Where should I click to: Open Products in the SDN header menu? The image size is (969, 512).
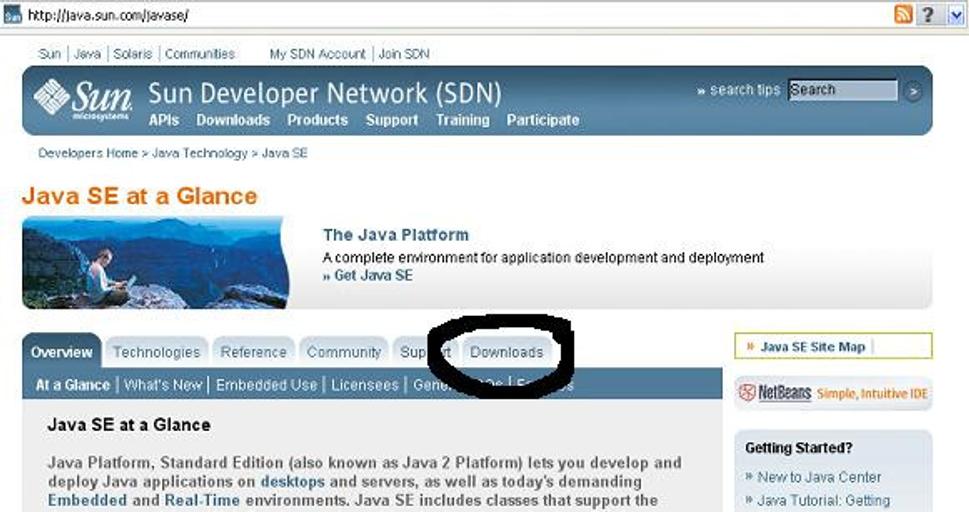[318, 120]
